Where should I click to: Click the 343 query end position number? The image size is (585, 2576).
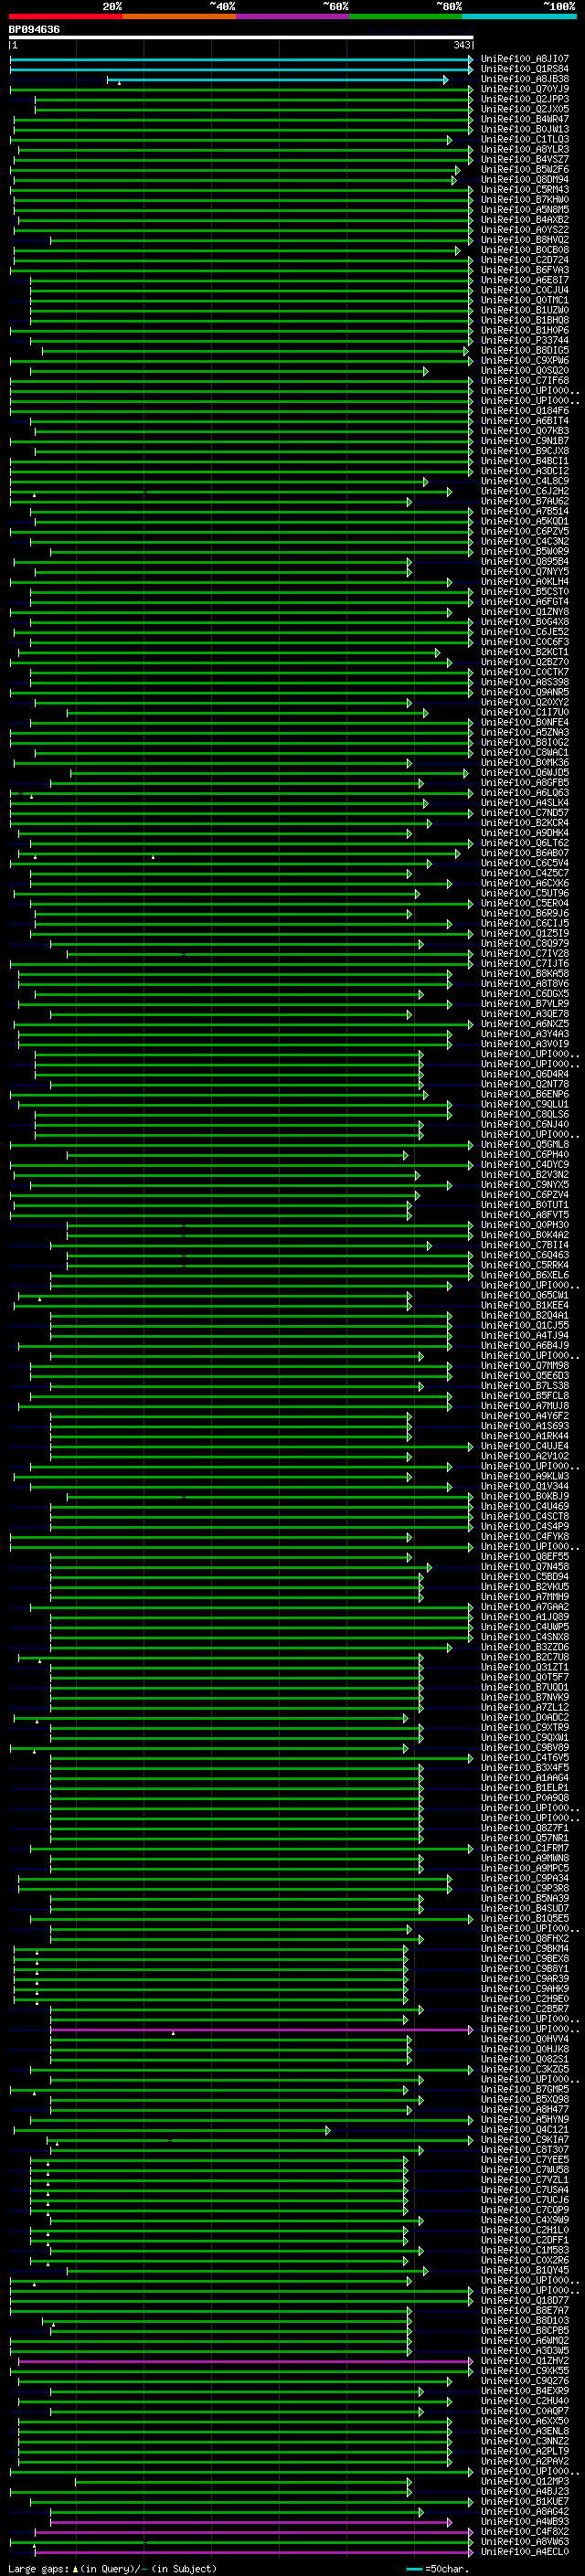pyautogui.click(x=461, y=45)
